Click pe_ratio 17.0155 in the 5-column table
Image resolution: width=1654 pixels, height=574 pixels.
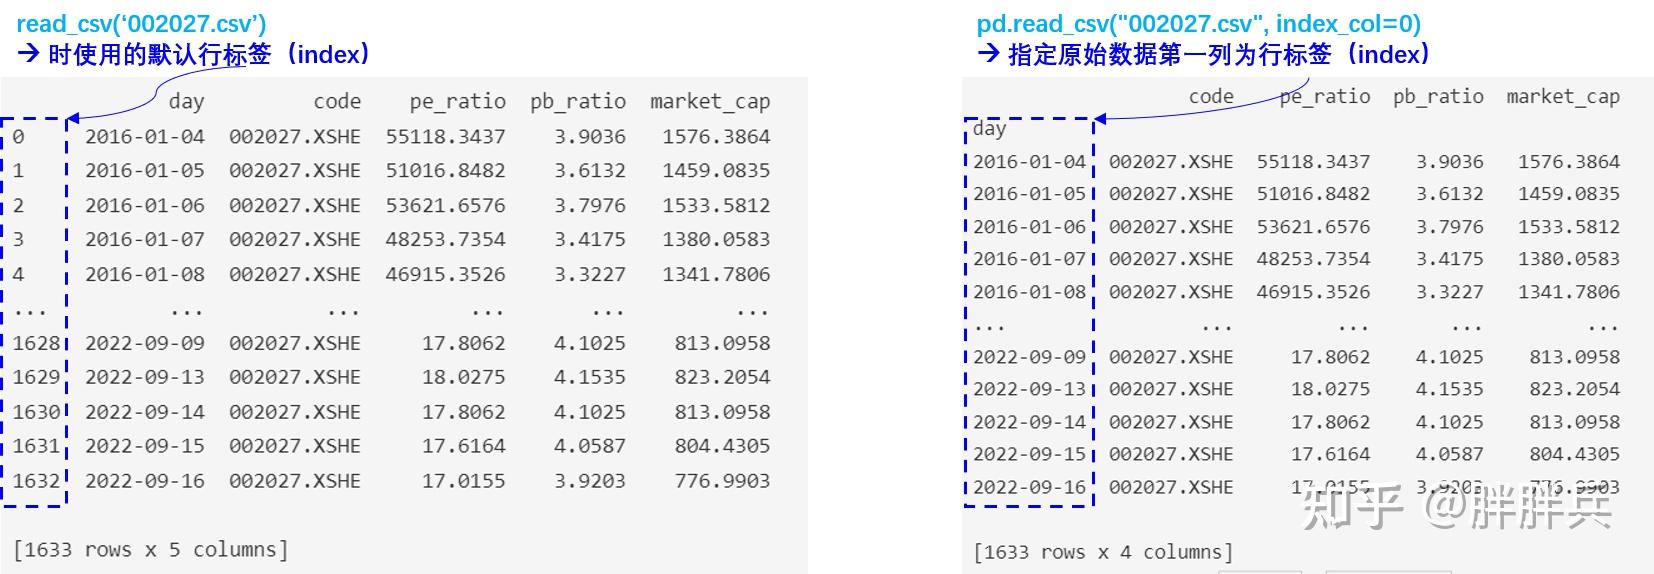464,481
